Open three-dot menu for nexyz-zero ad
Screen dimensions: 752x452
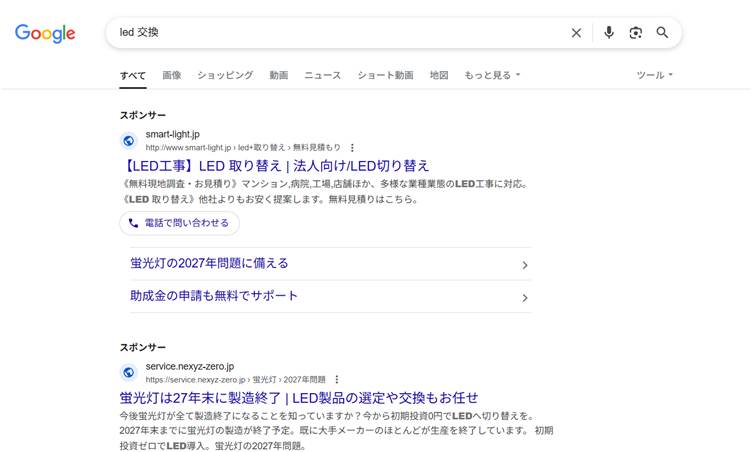(x=337, y=380)
